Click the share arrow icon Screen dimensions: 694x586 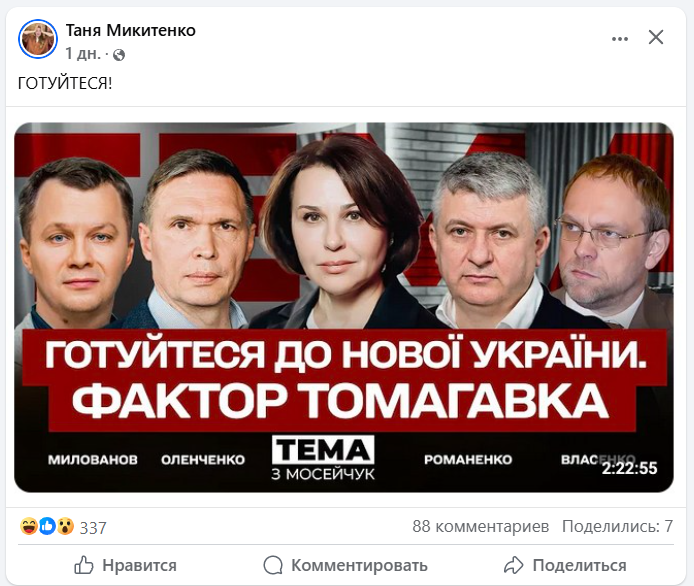pos(513,565)
